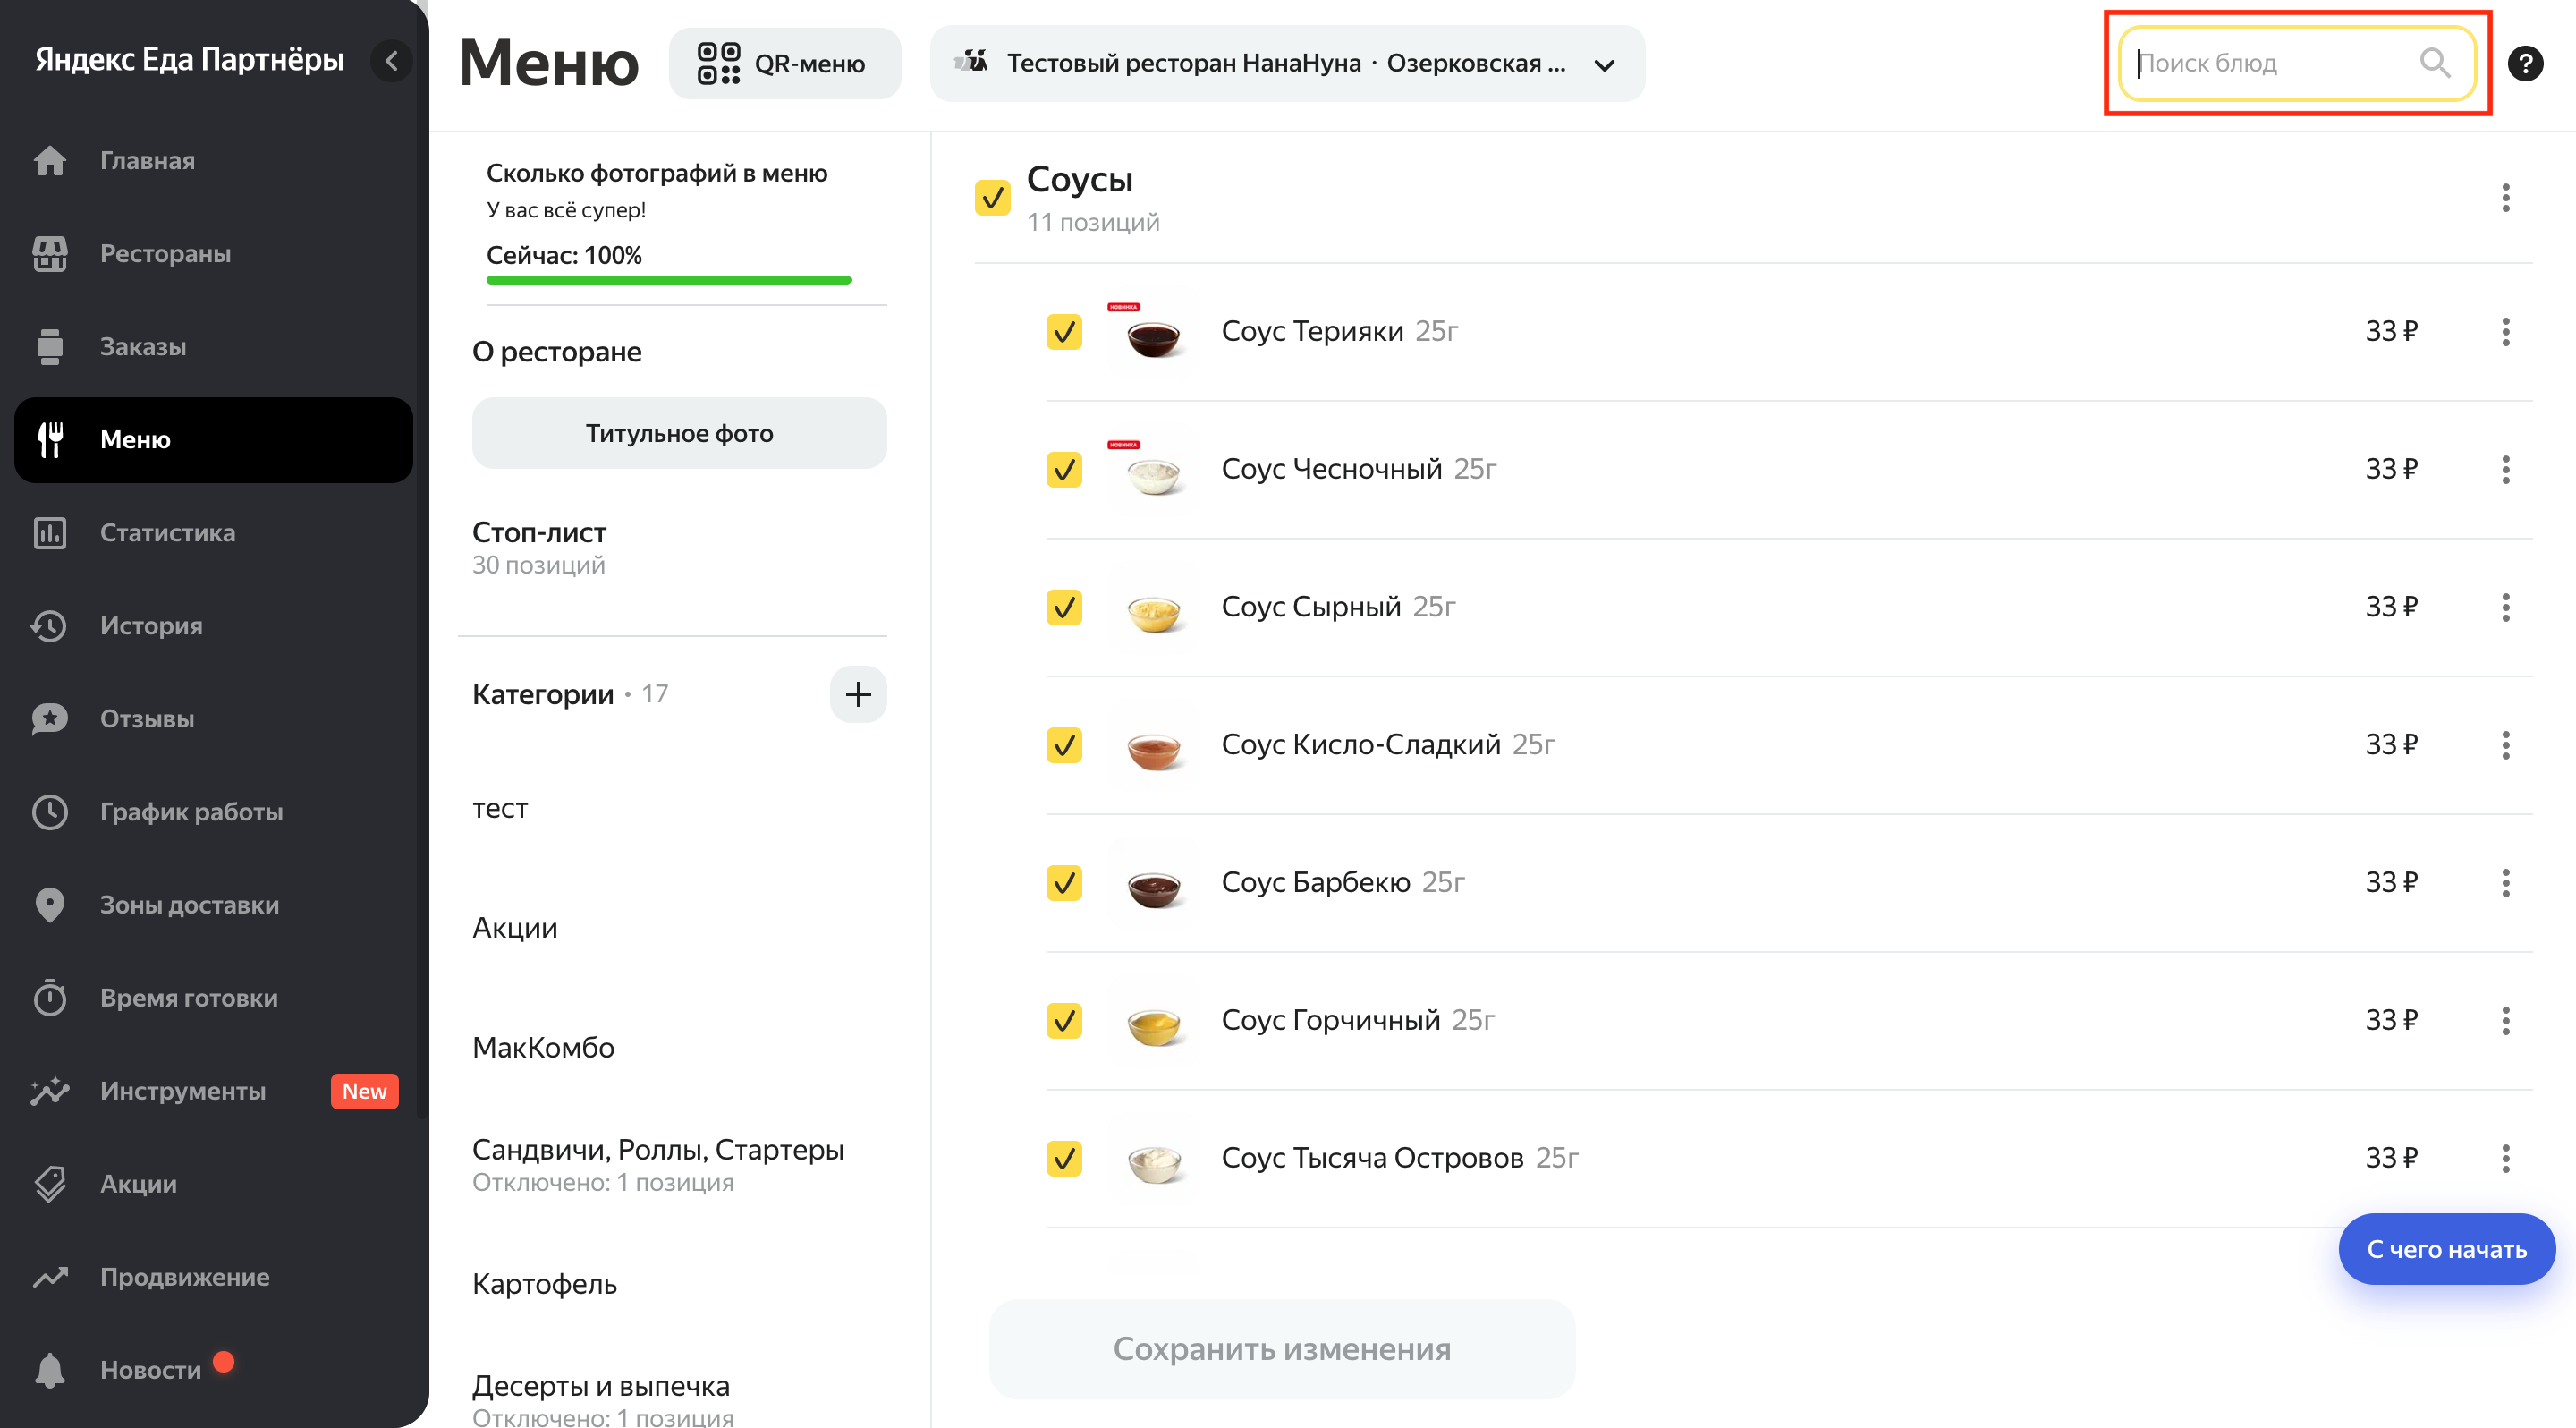Open История in sidebar menu
Viewport: 2576px width, 1428px height.
213,626
